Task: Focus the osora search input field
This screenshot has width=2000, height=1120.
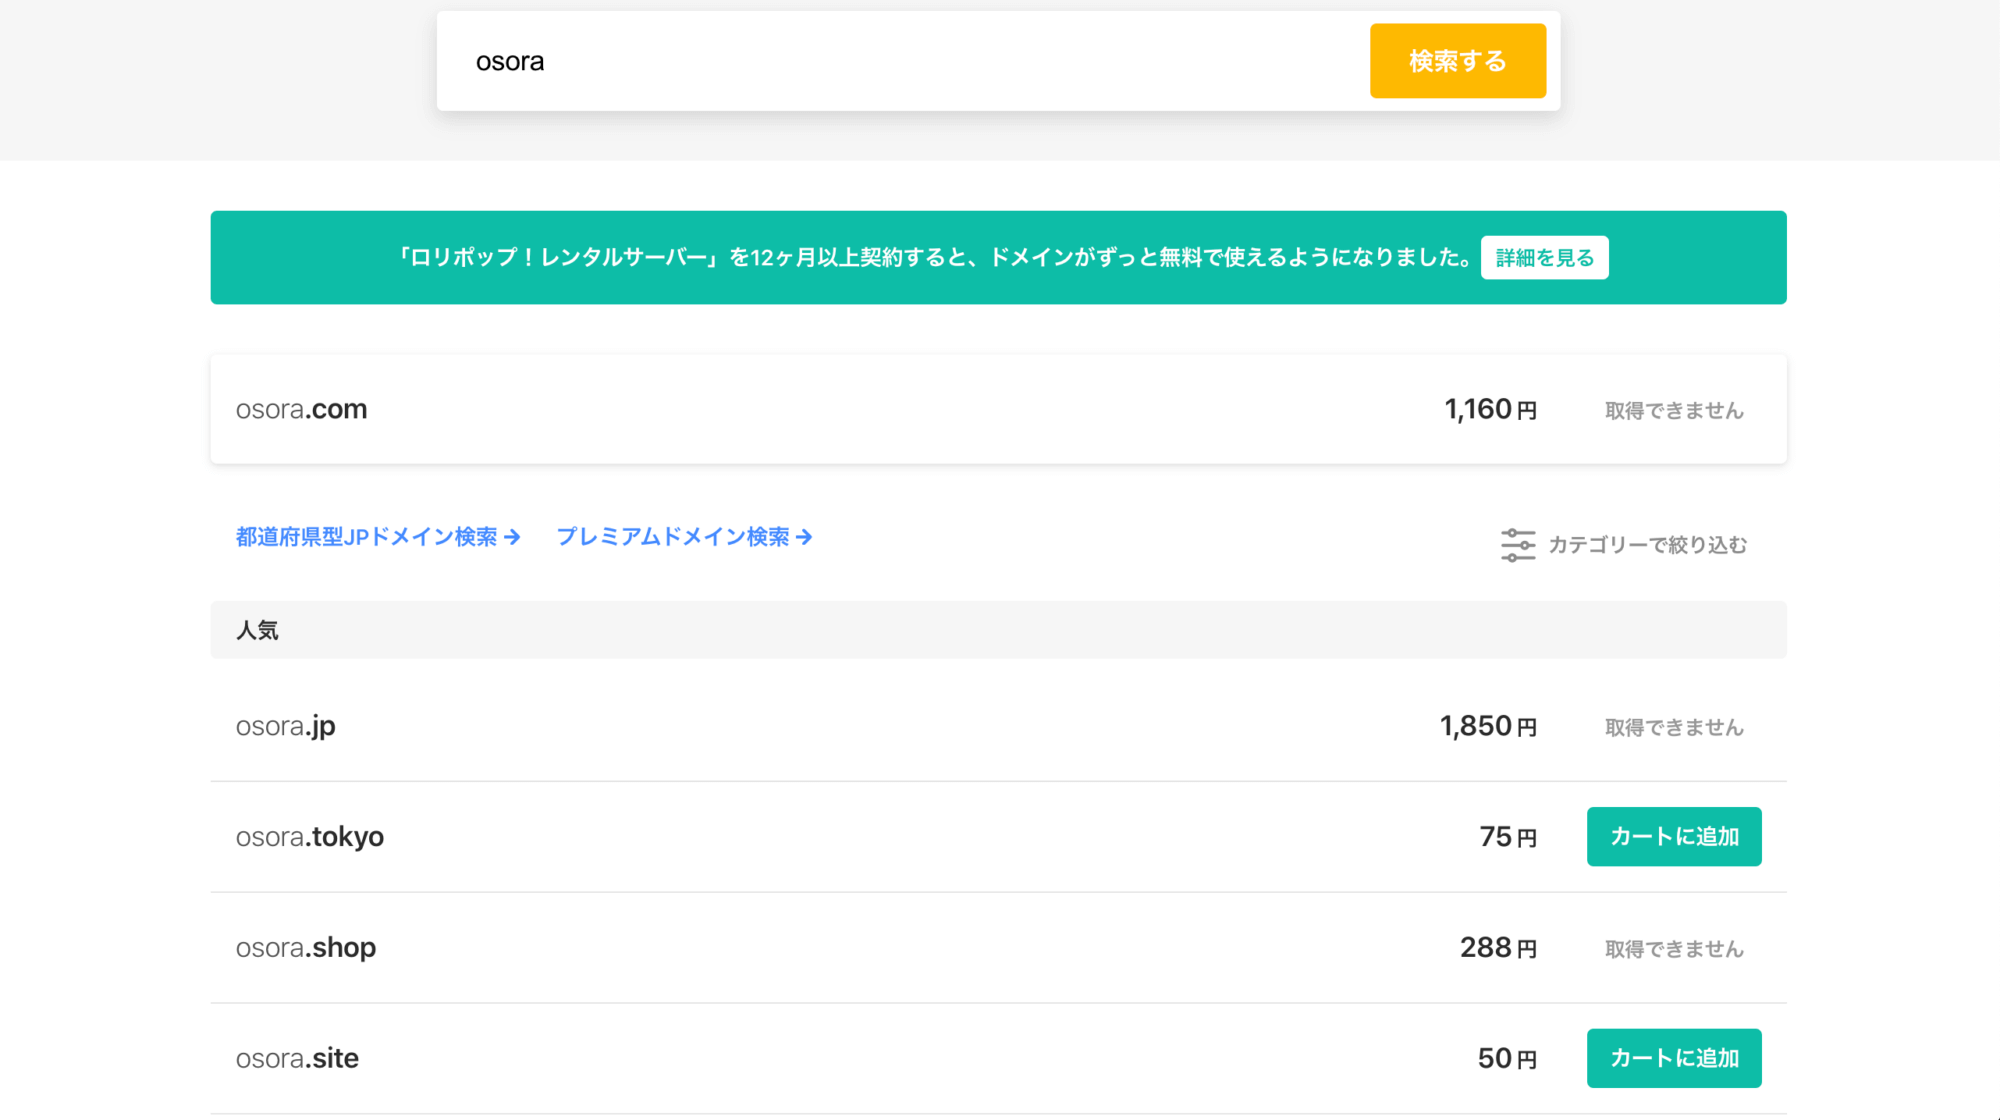Action: click(x=900, y=61)
